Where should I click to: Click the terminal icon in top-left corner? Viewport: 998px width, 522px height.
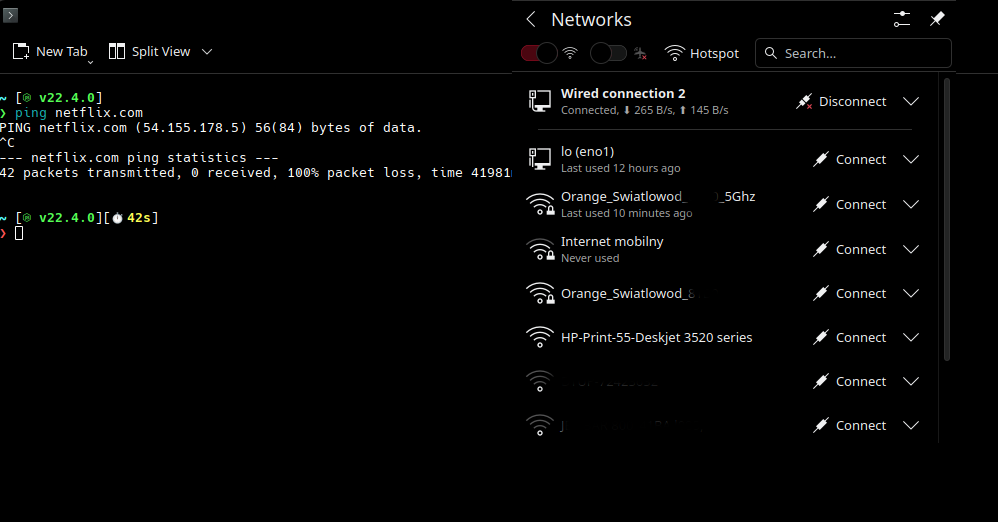(10, 15)
